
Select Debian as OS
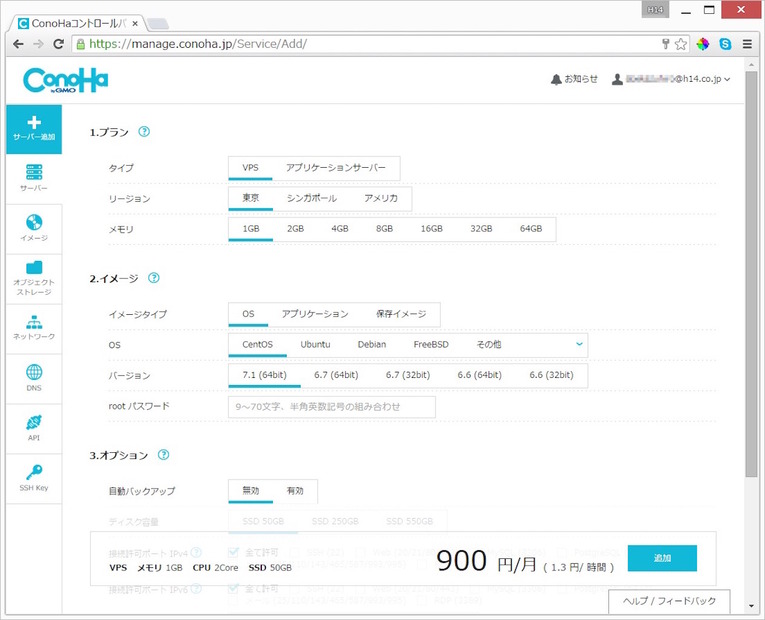click(372, 344)
